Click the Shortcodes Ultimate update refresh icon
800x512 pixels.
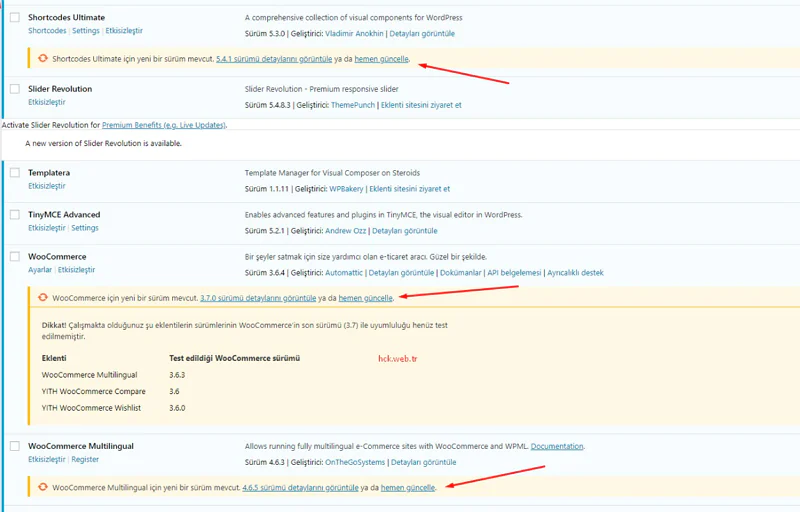(43, 58)
